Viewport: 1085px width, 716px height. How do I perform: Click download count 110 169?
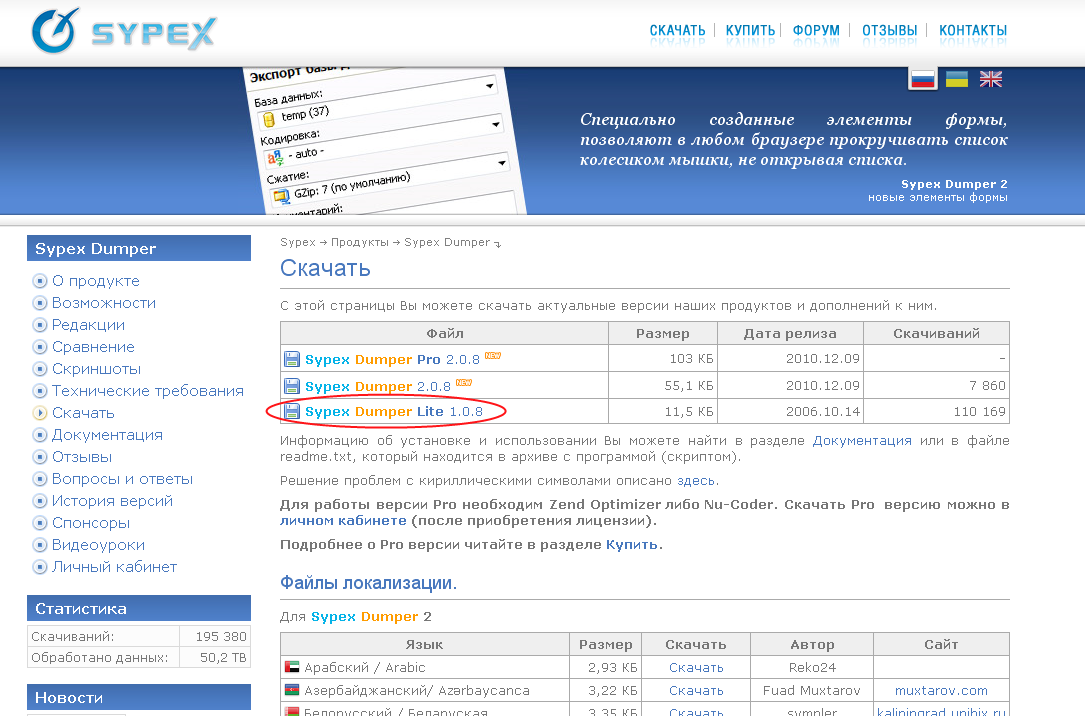(979, 412)
